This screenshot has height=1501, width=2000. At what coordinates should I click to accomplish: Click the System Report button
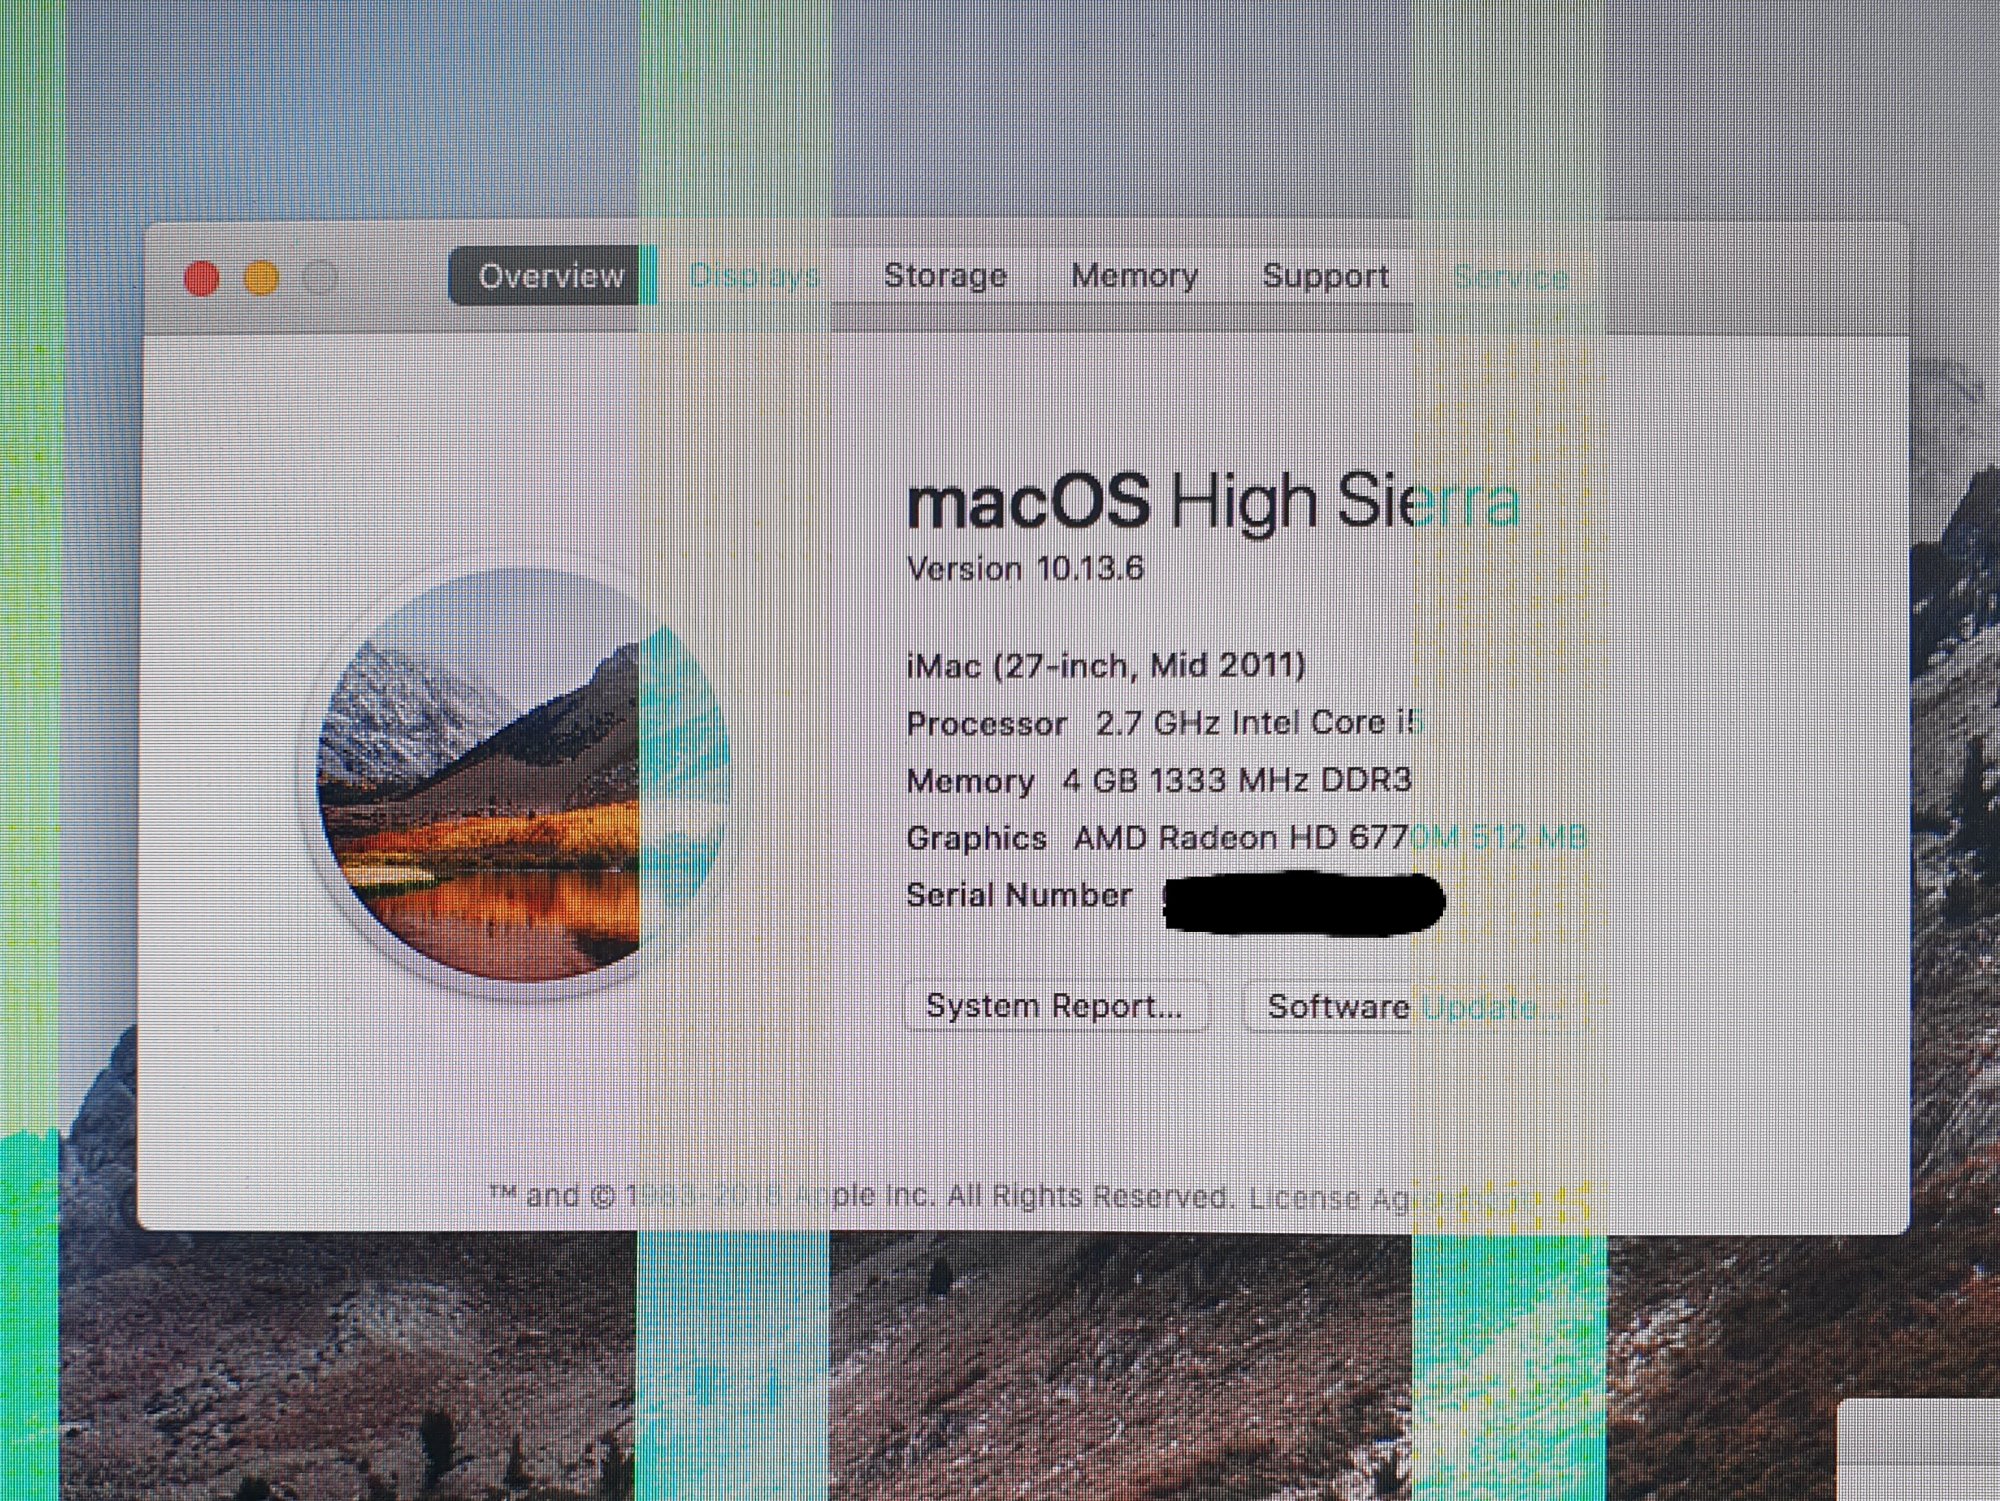[x=1054, y=1006]
